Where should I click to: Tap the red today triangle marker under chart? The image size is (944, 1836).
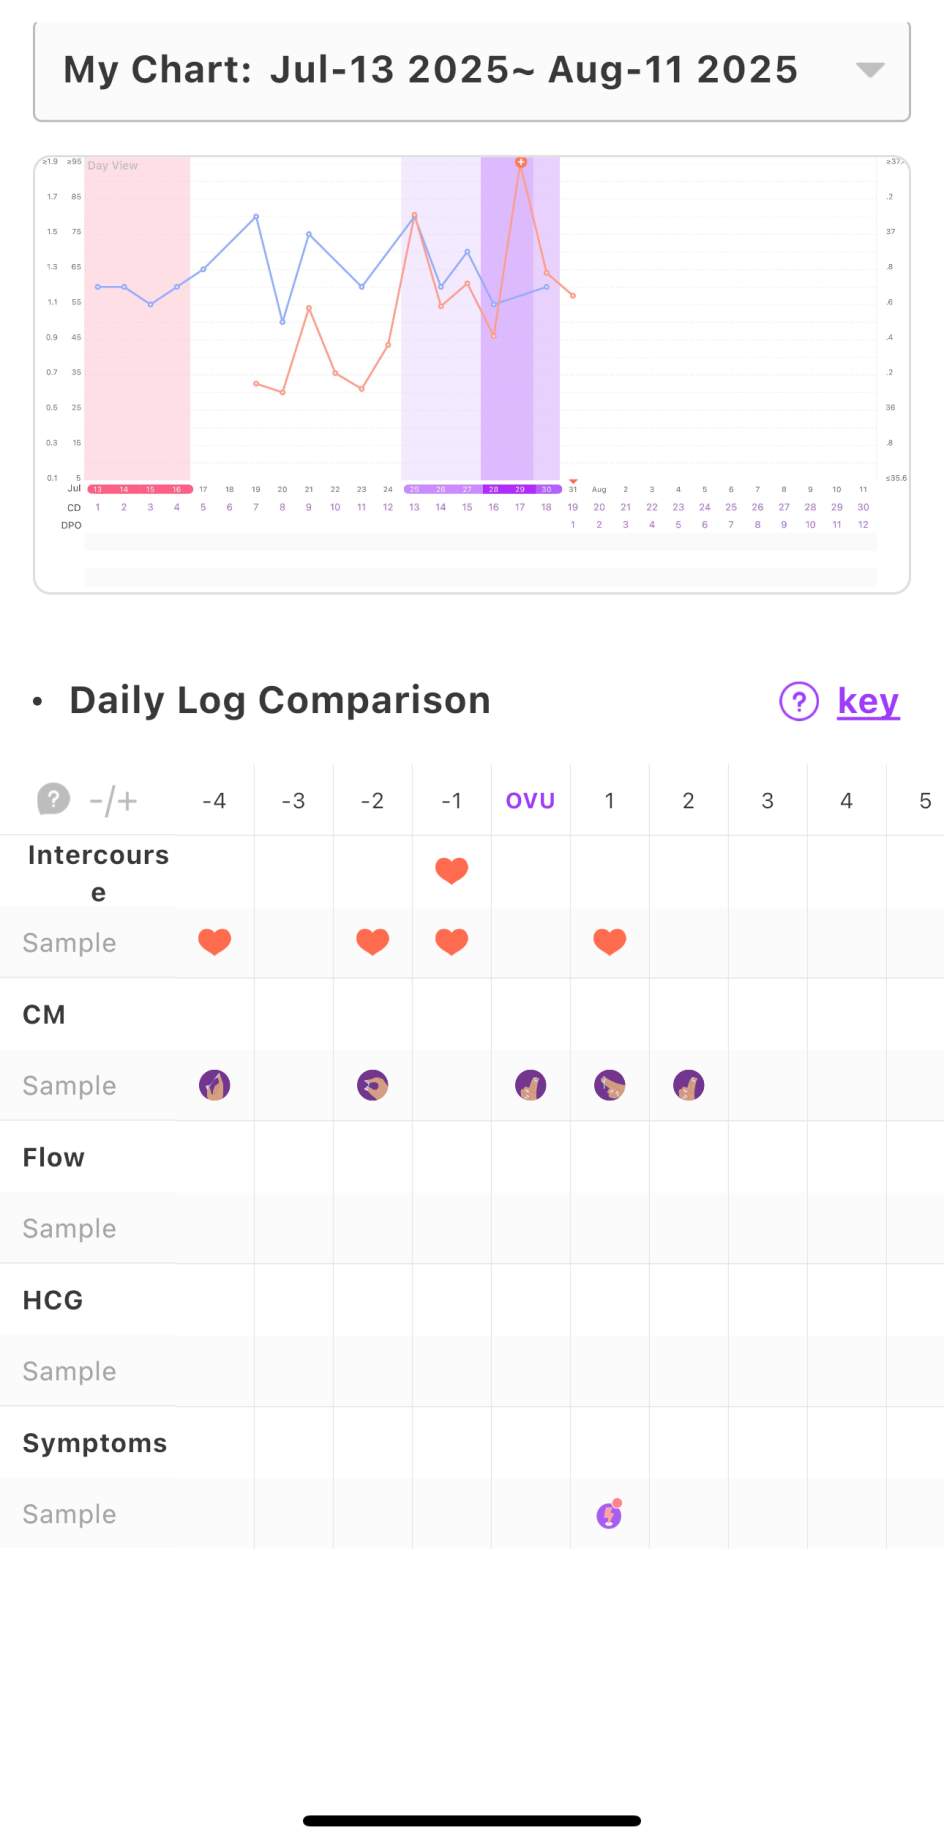(573, 481)
